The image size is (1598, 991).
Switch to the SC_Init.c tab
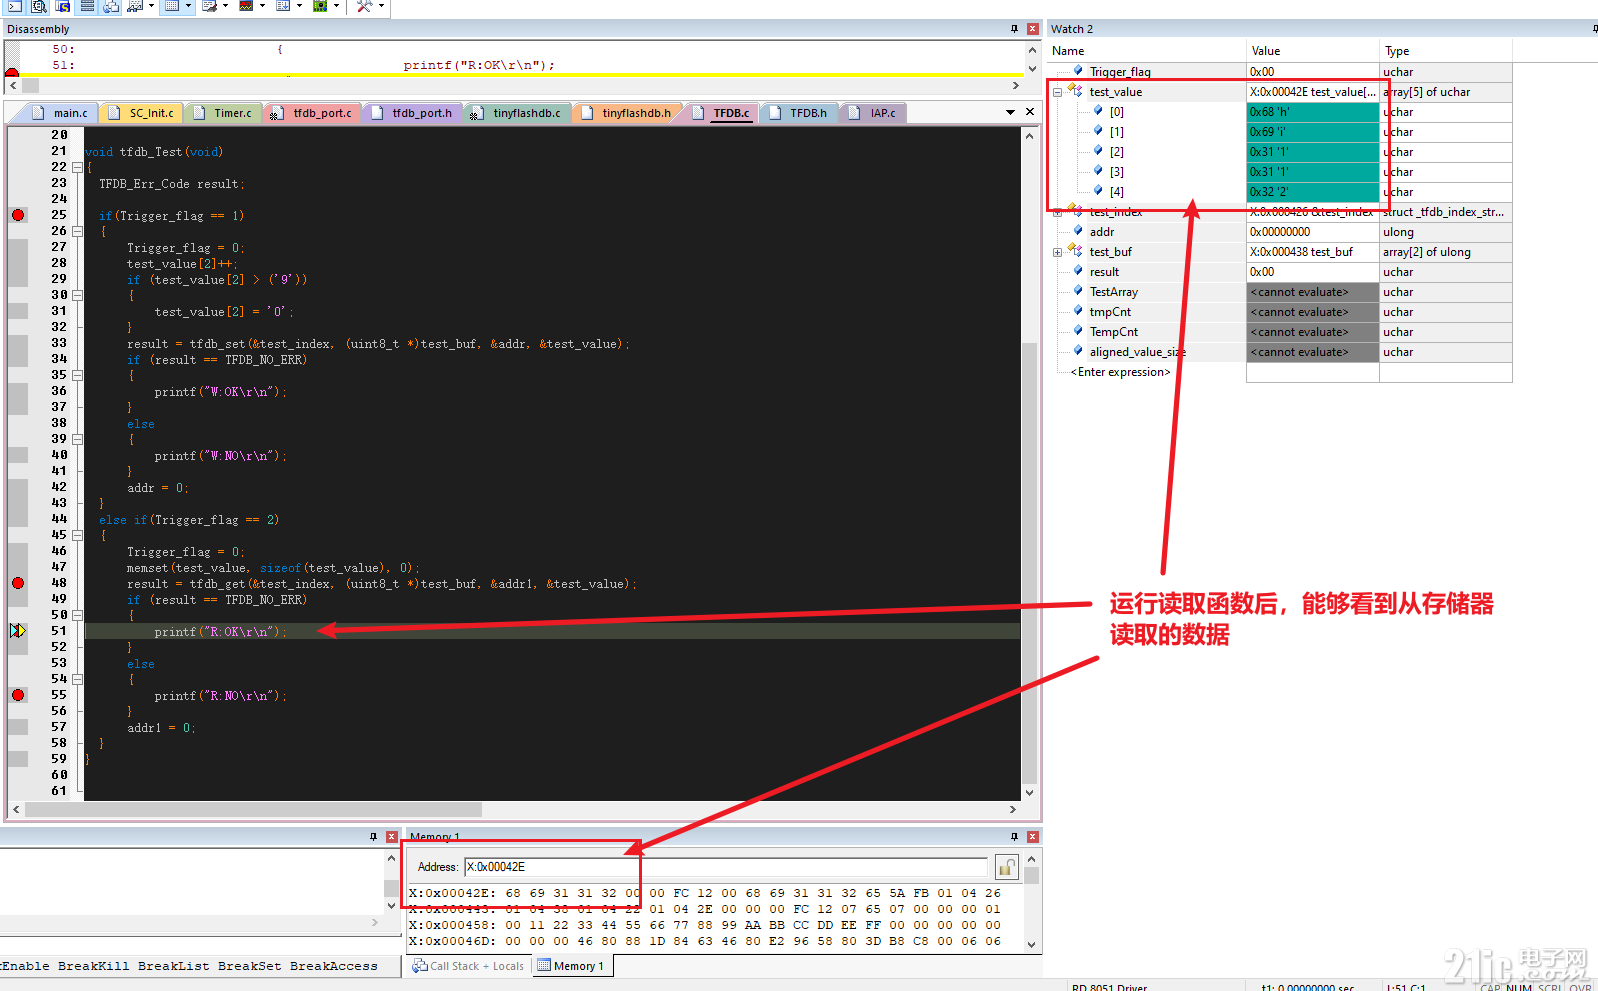pos(141,113)
